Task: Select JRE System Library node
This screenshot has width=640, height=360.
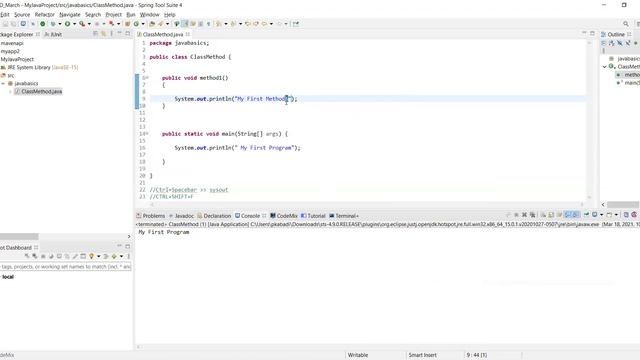Action: [40, 67]
